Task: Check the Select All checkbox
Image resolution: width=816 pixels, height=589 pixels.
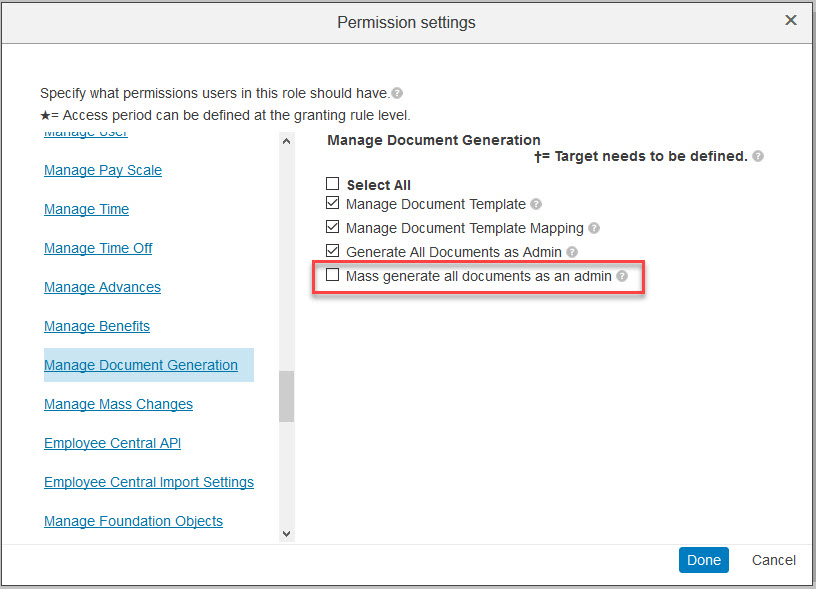Action: point(333,184)
